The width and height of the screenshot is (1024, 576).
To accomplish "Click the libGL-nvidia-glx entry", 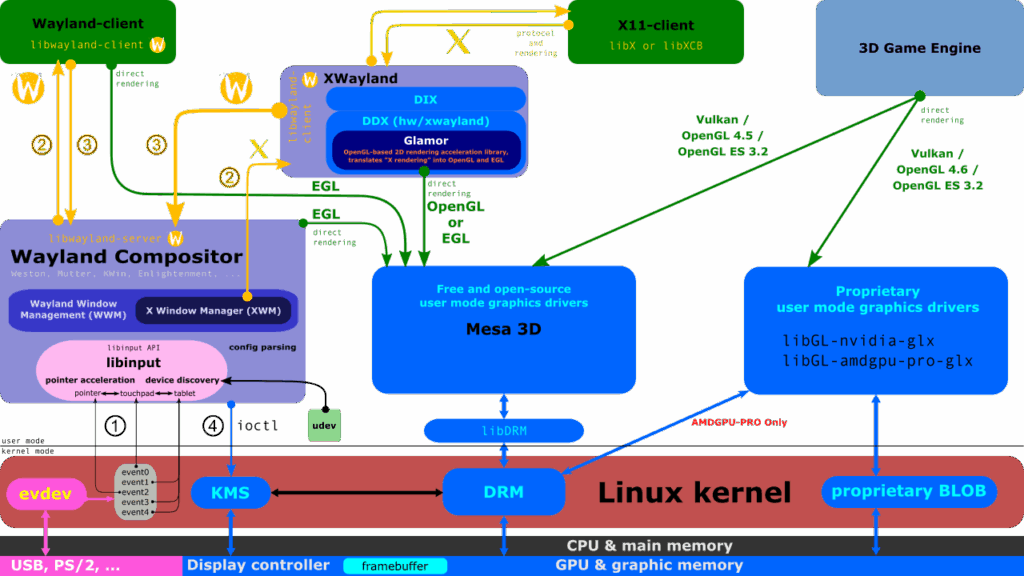I will pyautogui.click(x=859, y=341).
